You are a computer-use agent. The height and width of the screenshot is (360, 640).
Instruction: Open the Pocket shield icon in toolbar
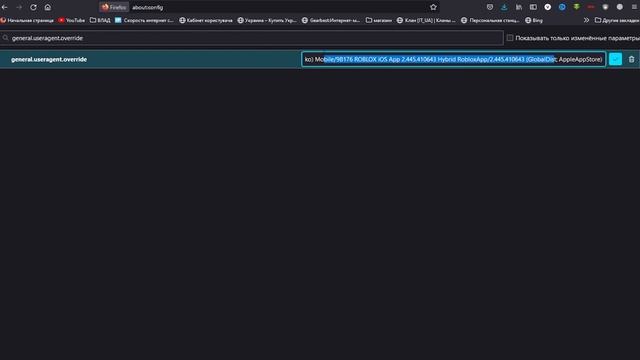490,7
